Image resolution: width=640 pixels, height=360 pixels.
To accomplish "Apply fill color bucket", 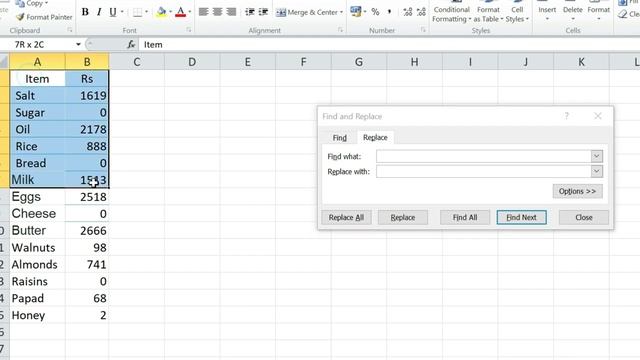I will 161,12.
